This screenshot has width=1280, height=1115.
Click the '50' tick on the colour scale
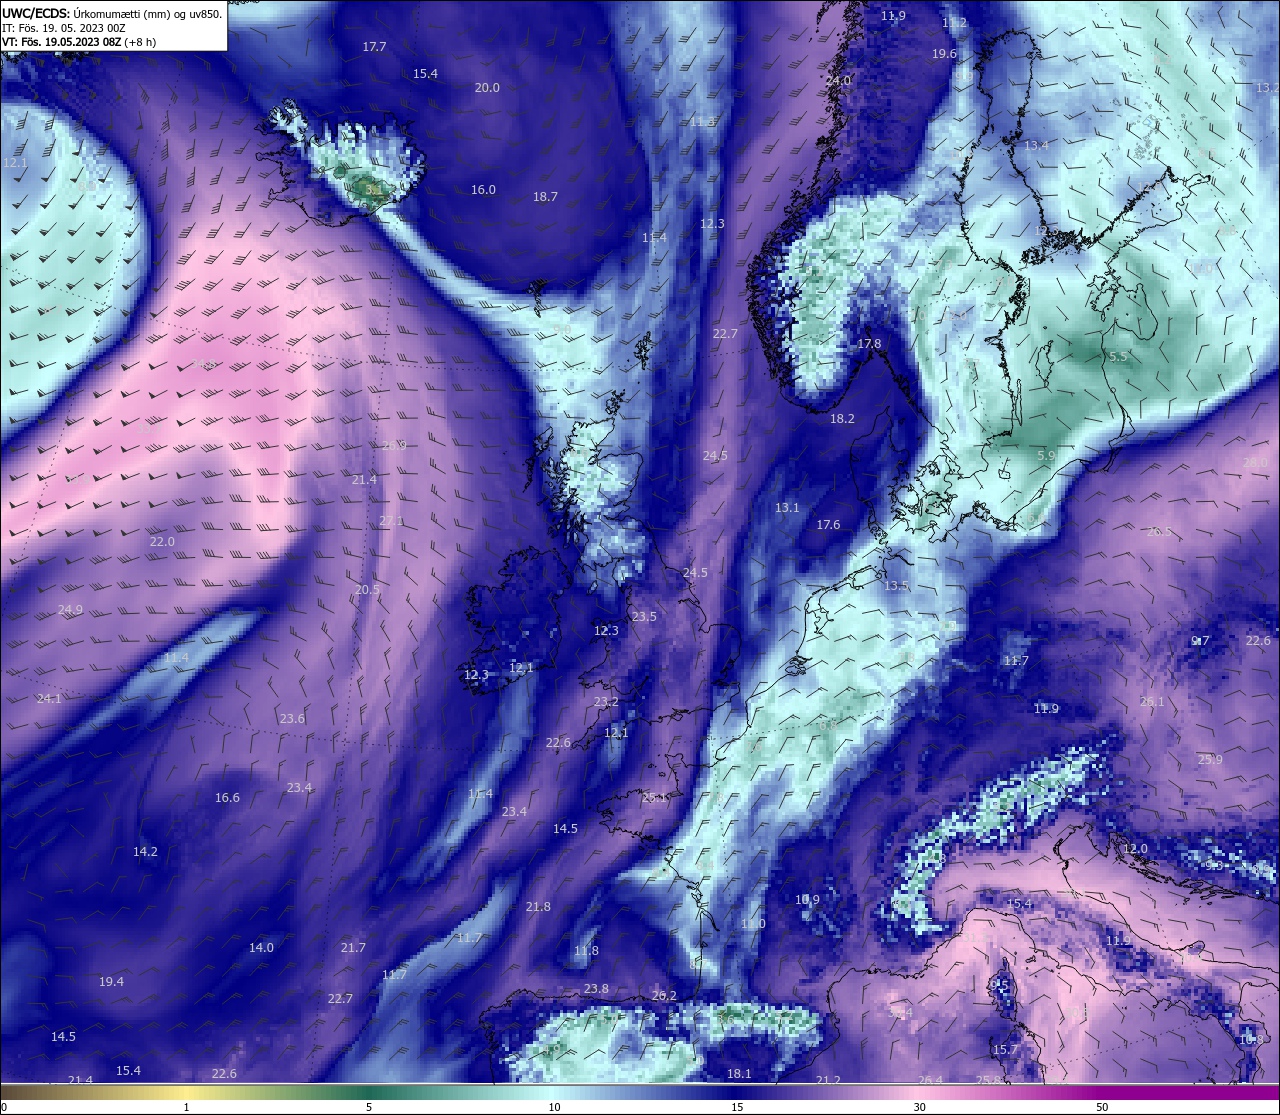1102,1107
